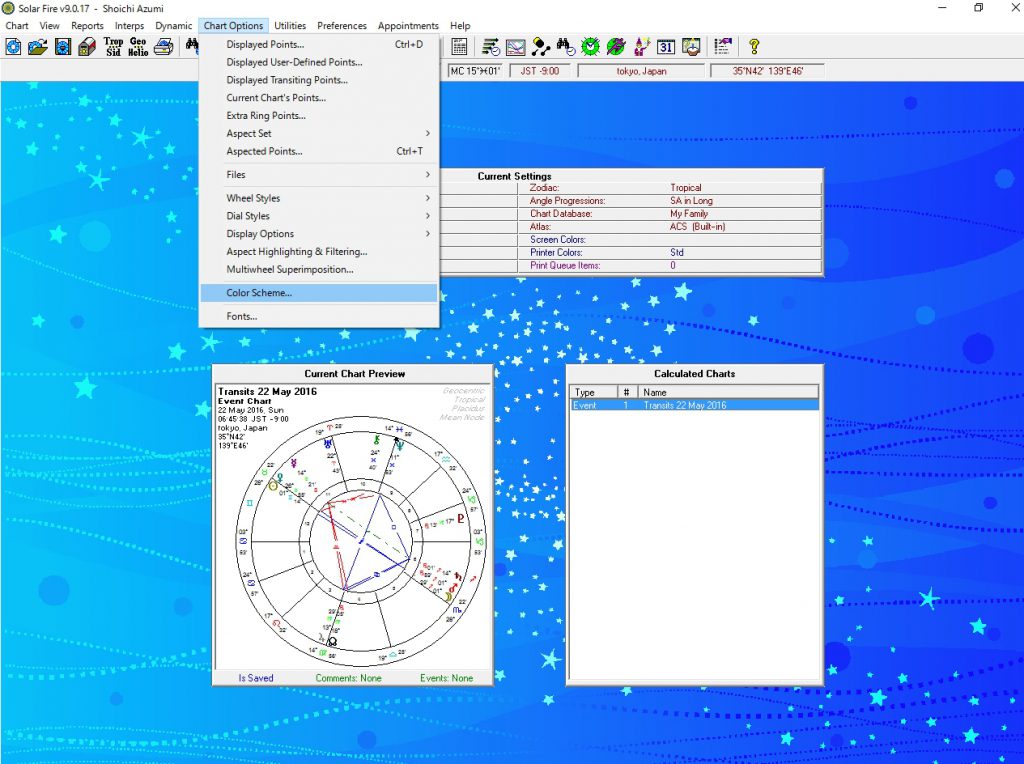Open the Preferences menu
The height and width of the screenshot is (764, 1024).
[x=342, y=26]
